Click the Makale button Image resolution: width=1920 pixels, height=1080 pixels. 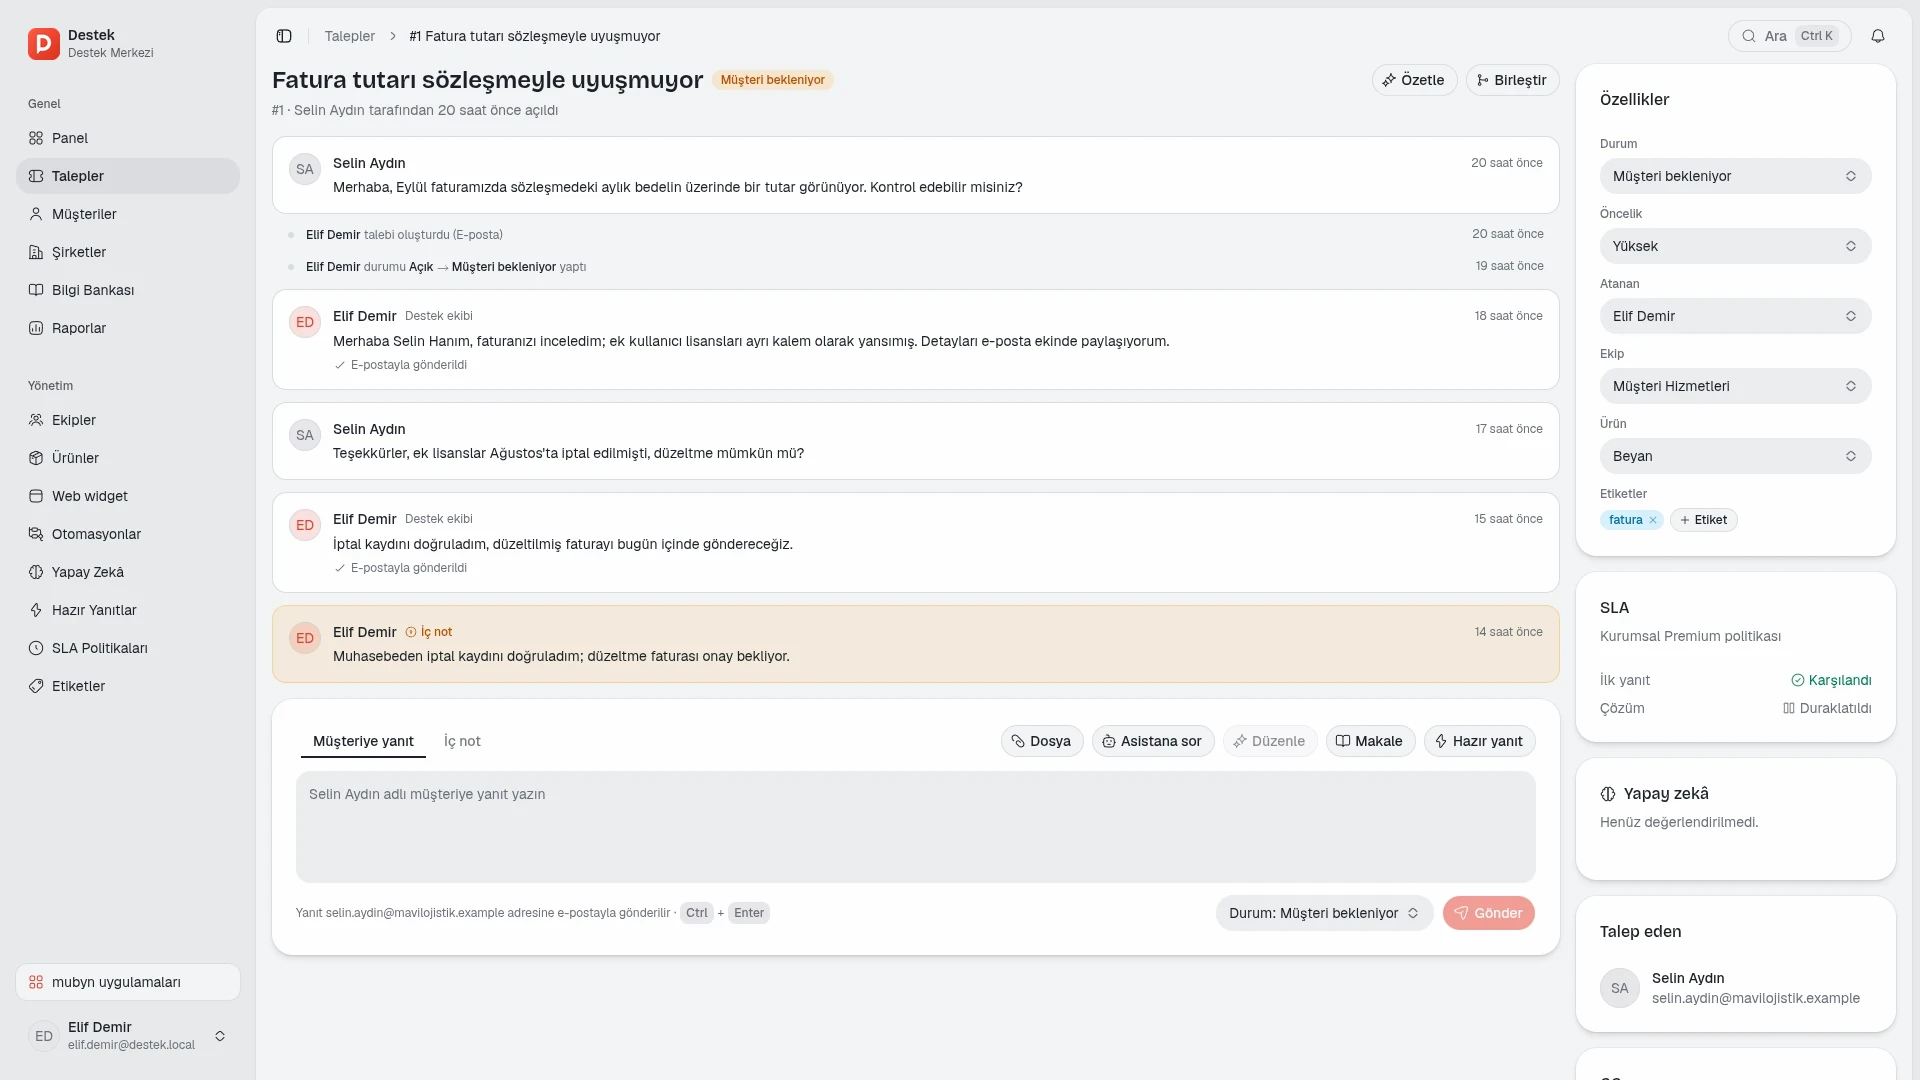coord(1369,741)
